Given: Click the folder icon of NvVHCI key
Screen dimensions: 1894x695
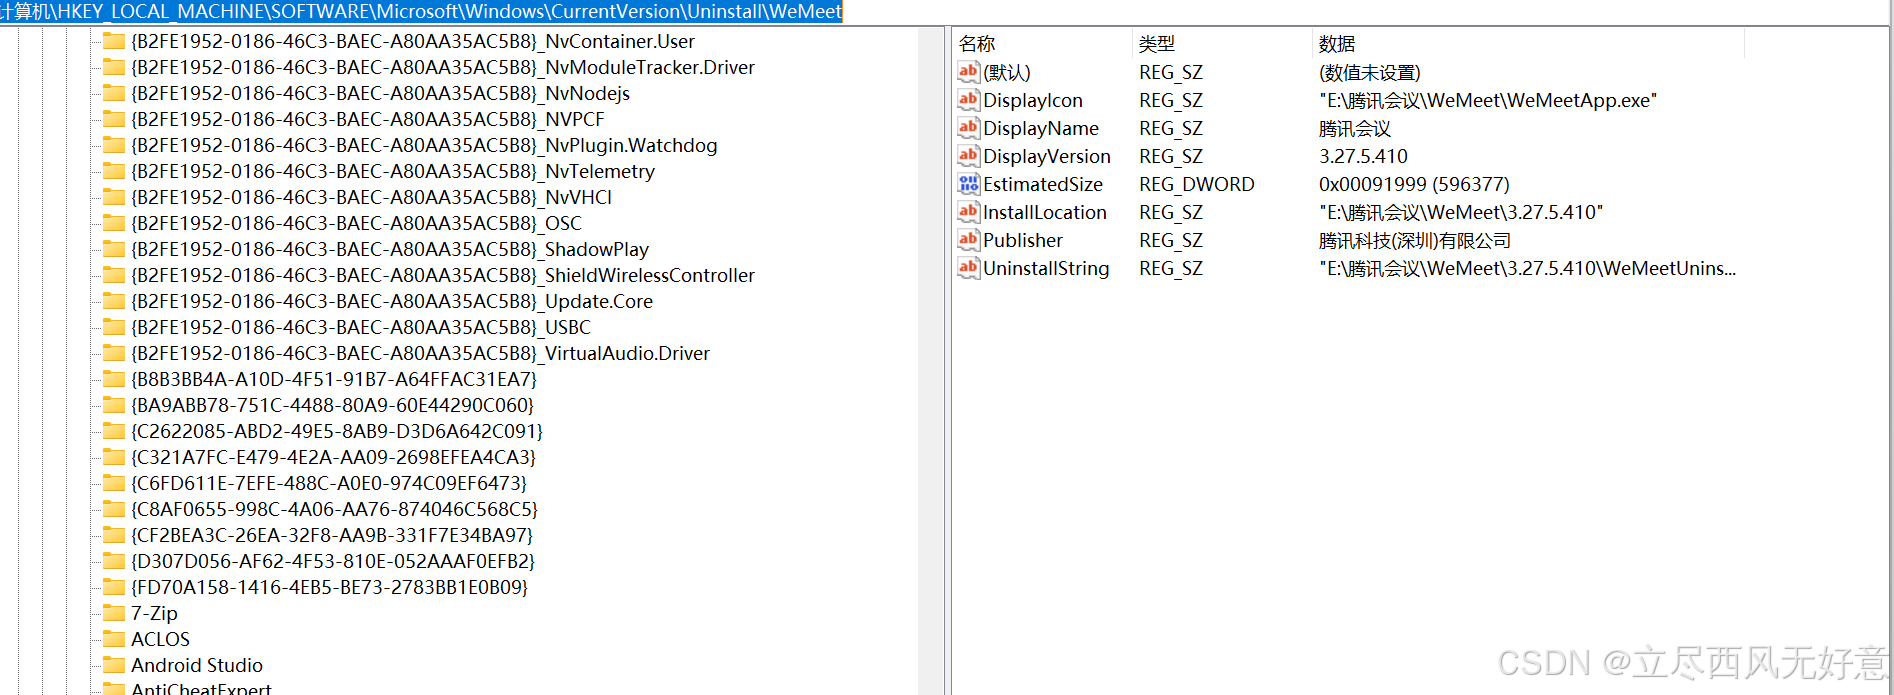Looking at the screenshot, I should 114,197.
